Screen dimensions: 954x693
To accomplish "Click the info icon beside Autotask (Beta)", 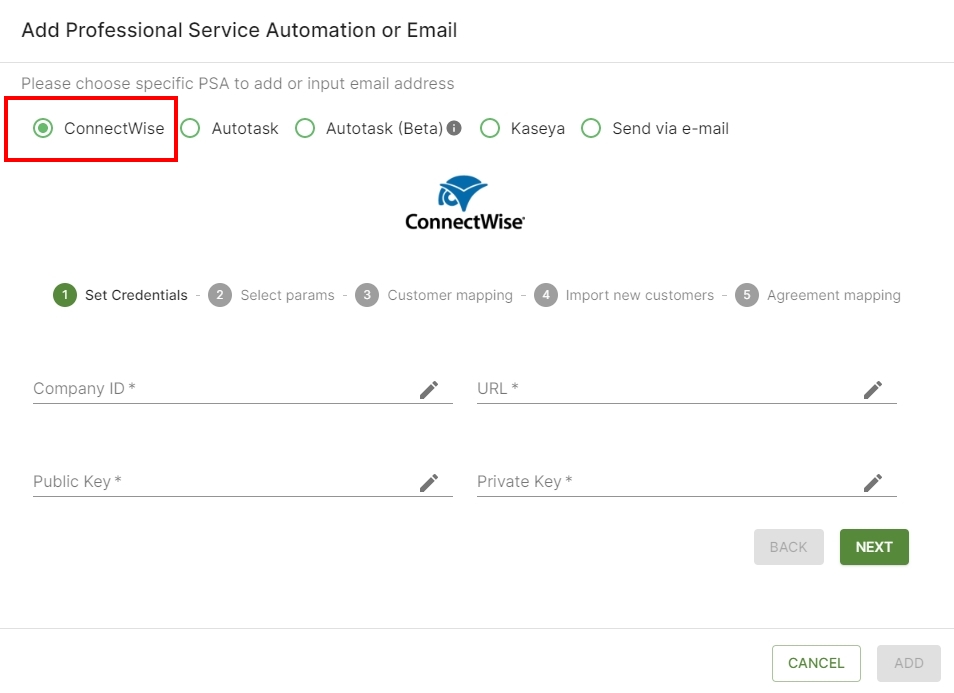I will [454, 128].
